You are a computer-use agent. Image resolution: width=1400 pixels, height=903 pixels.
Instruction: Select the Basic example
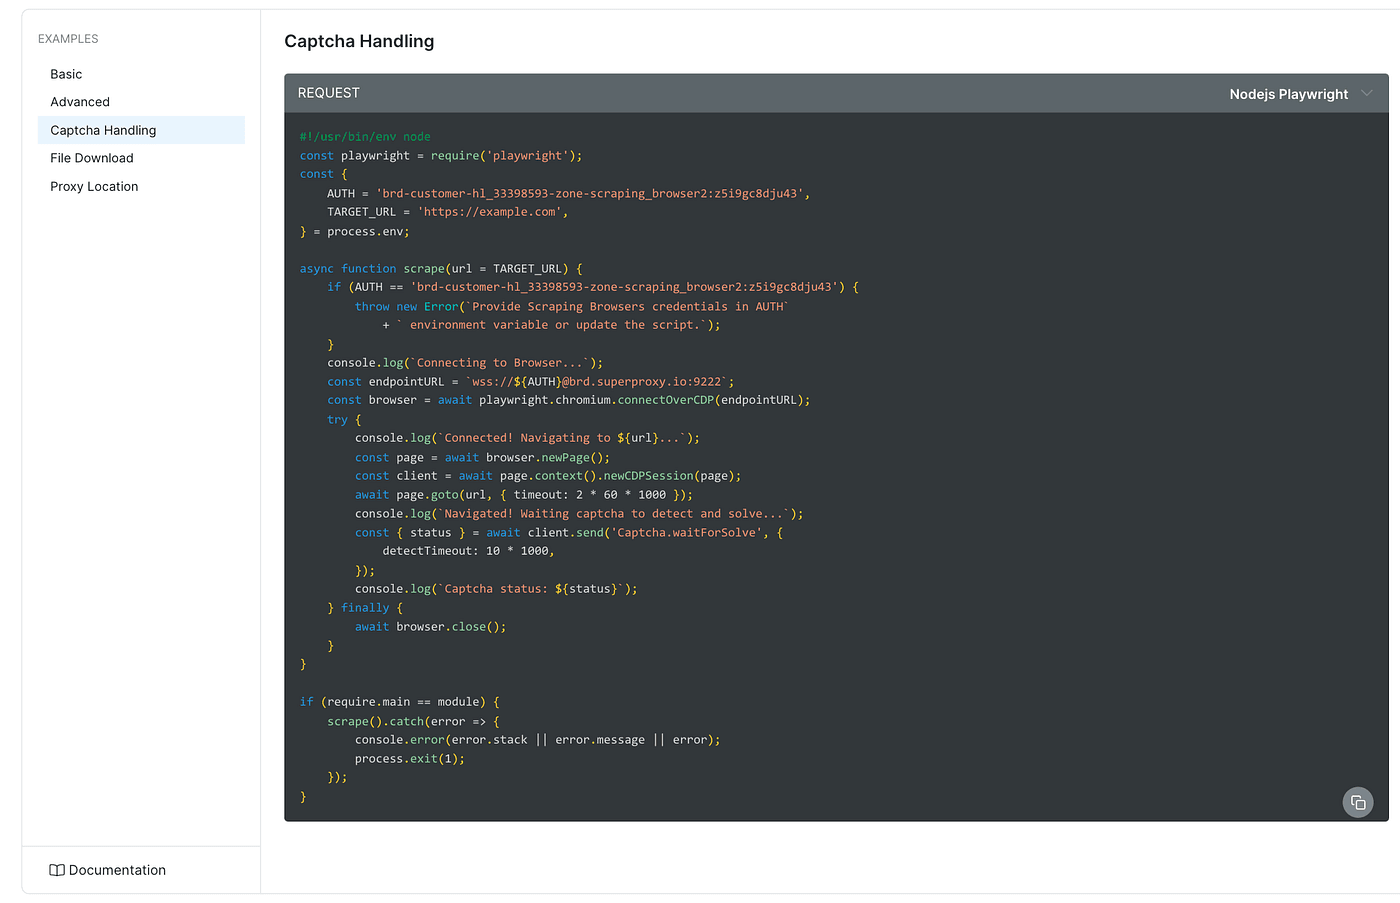(x=66, y=74)
